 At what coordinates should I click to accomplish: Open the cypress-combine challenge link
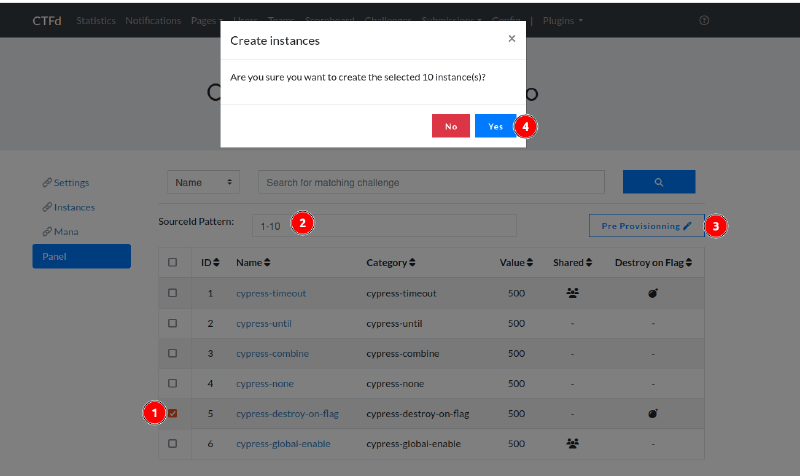[x=272, y=354]
